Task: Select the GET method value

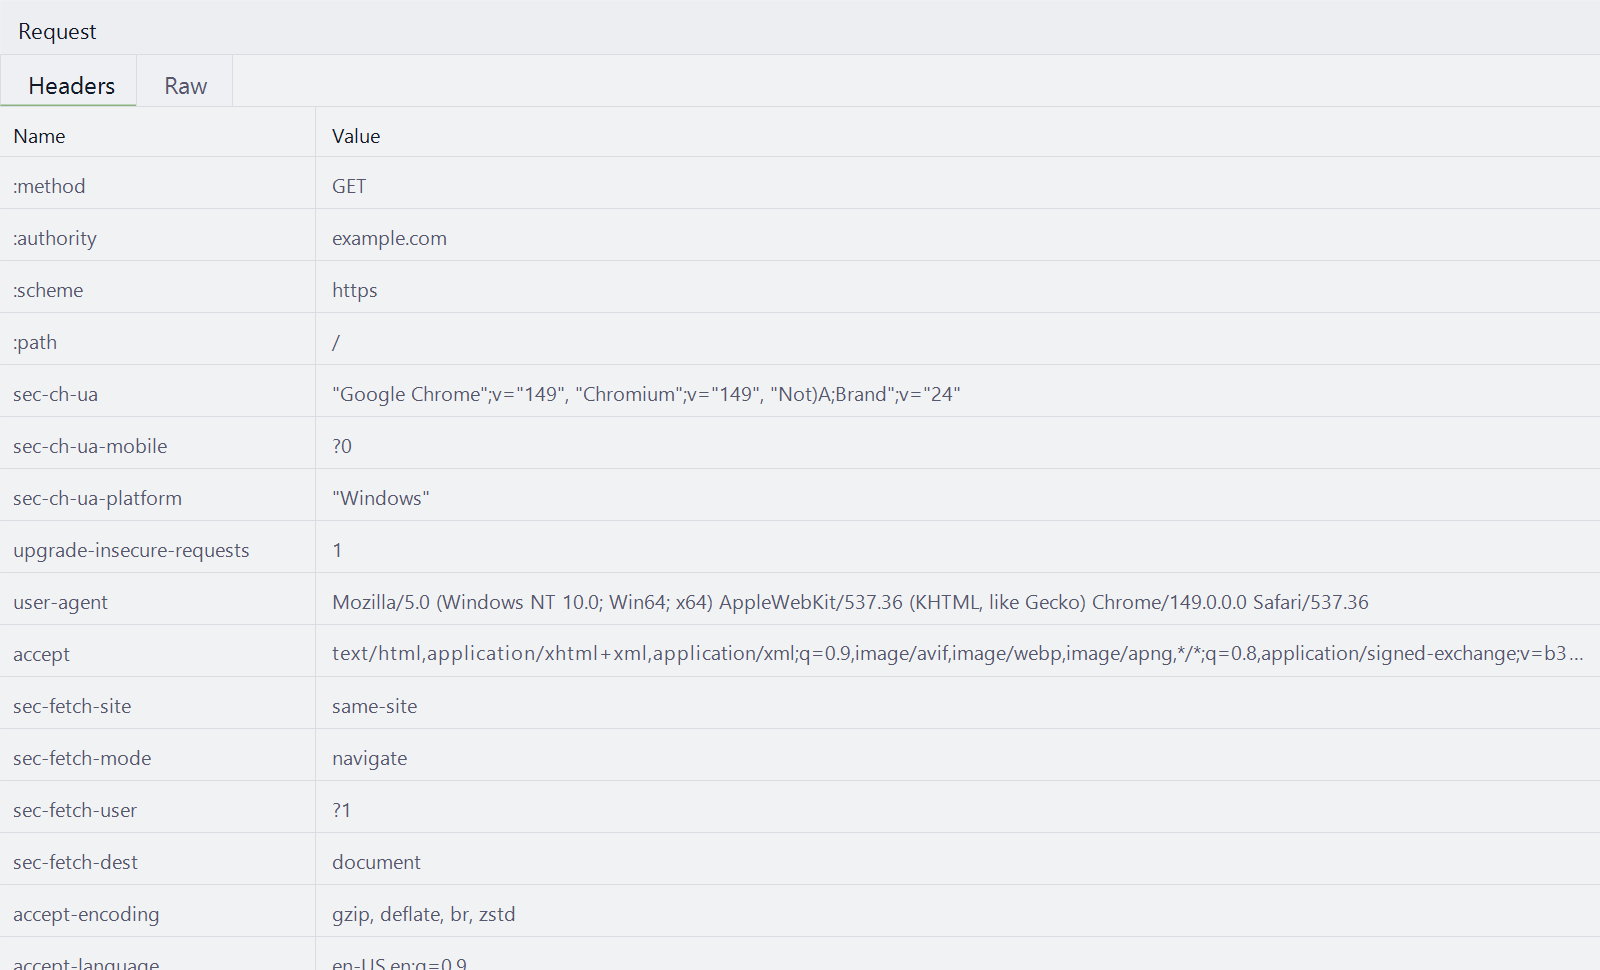Action: [349, 186]
